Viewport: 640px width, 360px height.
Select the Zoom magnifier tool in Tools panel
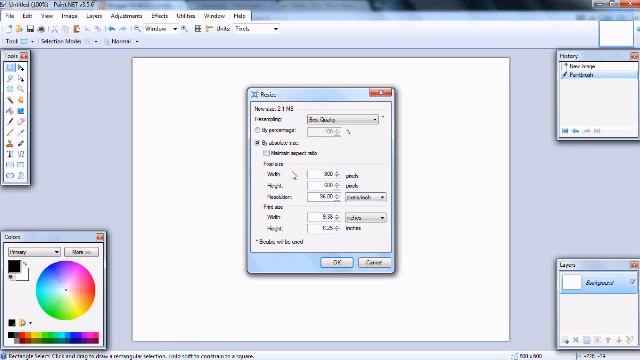click(21, 89)
